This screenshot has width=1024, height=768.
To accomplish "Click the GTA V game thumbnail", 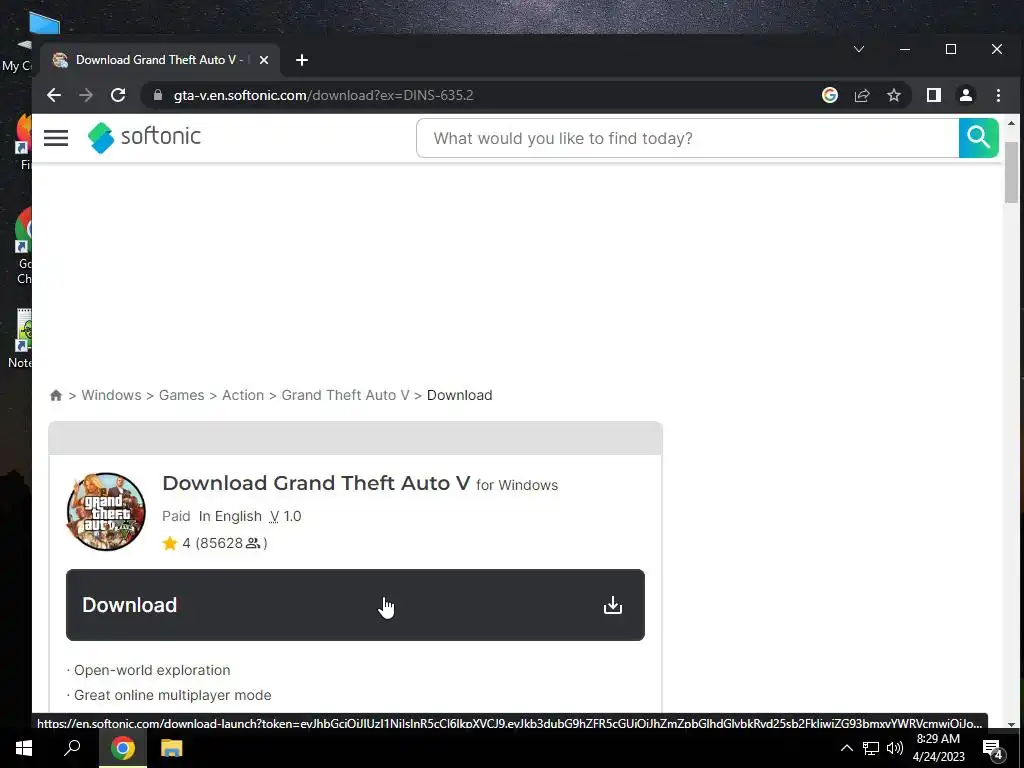I will (x=106, y=511).
